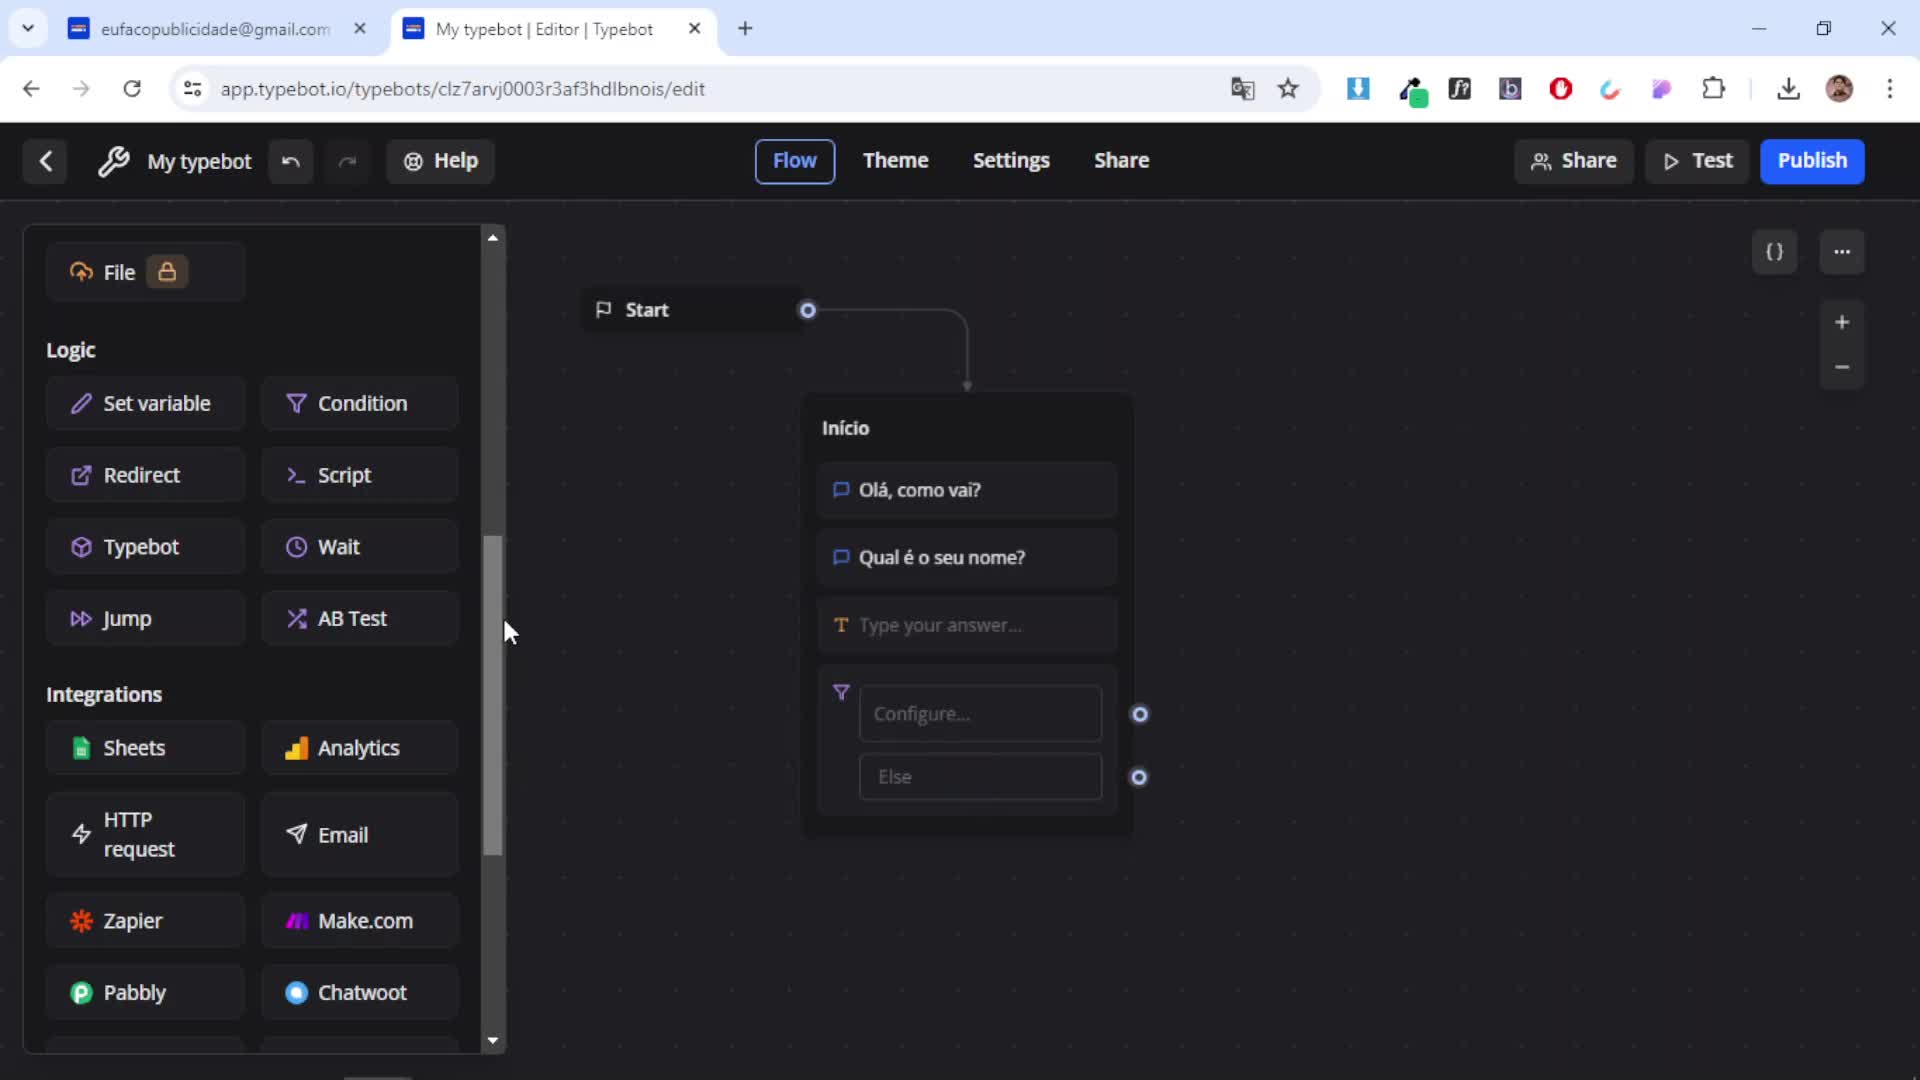Select the Jump block
Image resolution: width=1920 pixels, height=1080 pixels.
click(x=144, y=618)
